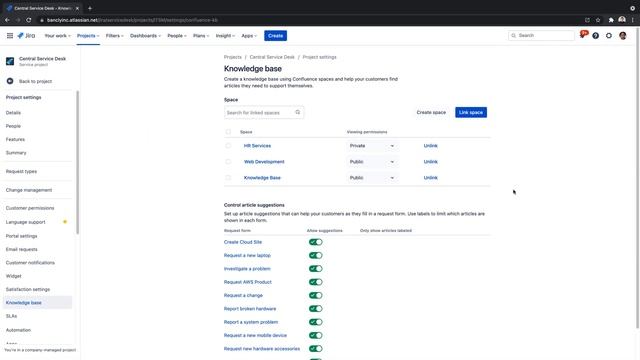The image size is (640, 360).
Task: Open Features in project settings sidebar
Action: click(15, 140)
